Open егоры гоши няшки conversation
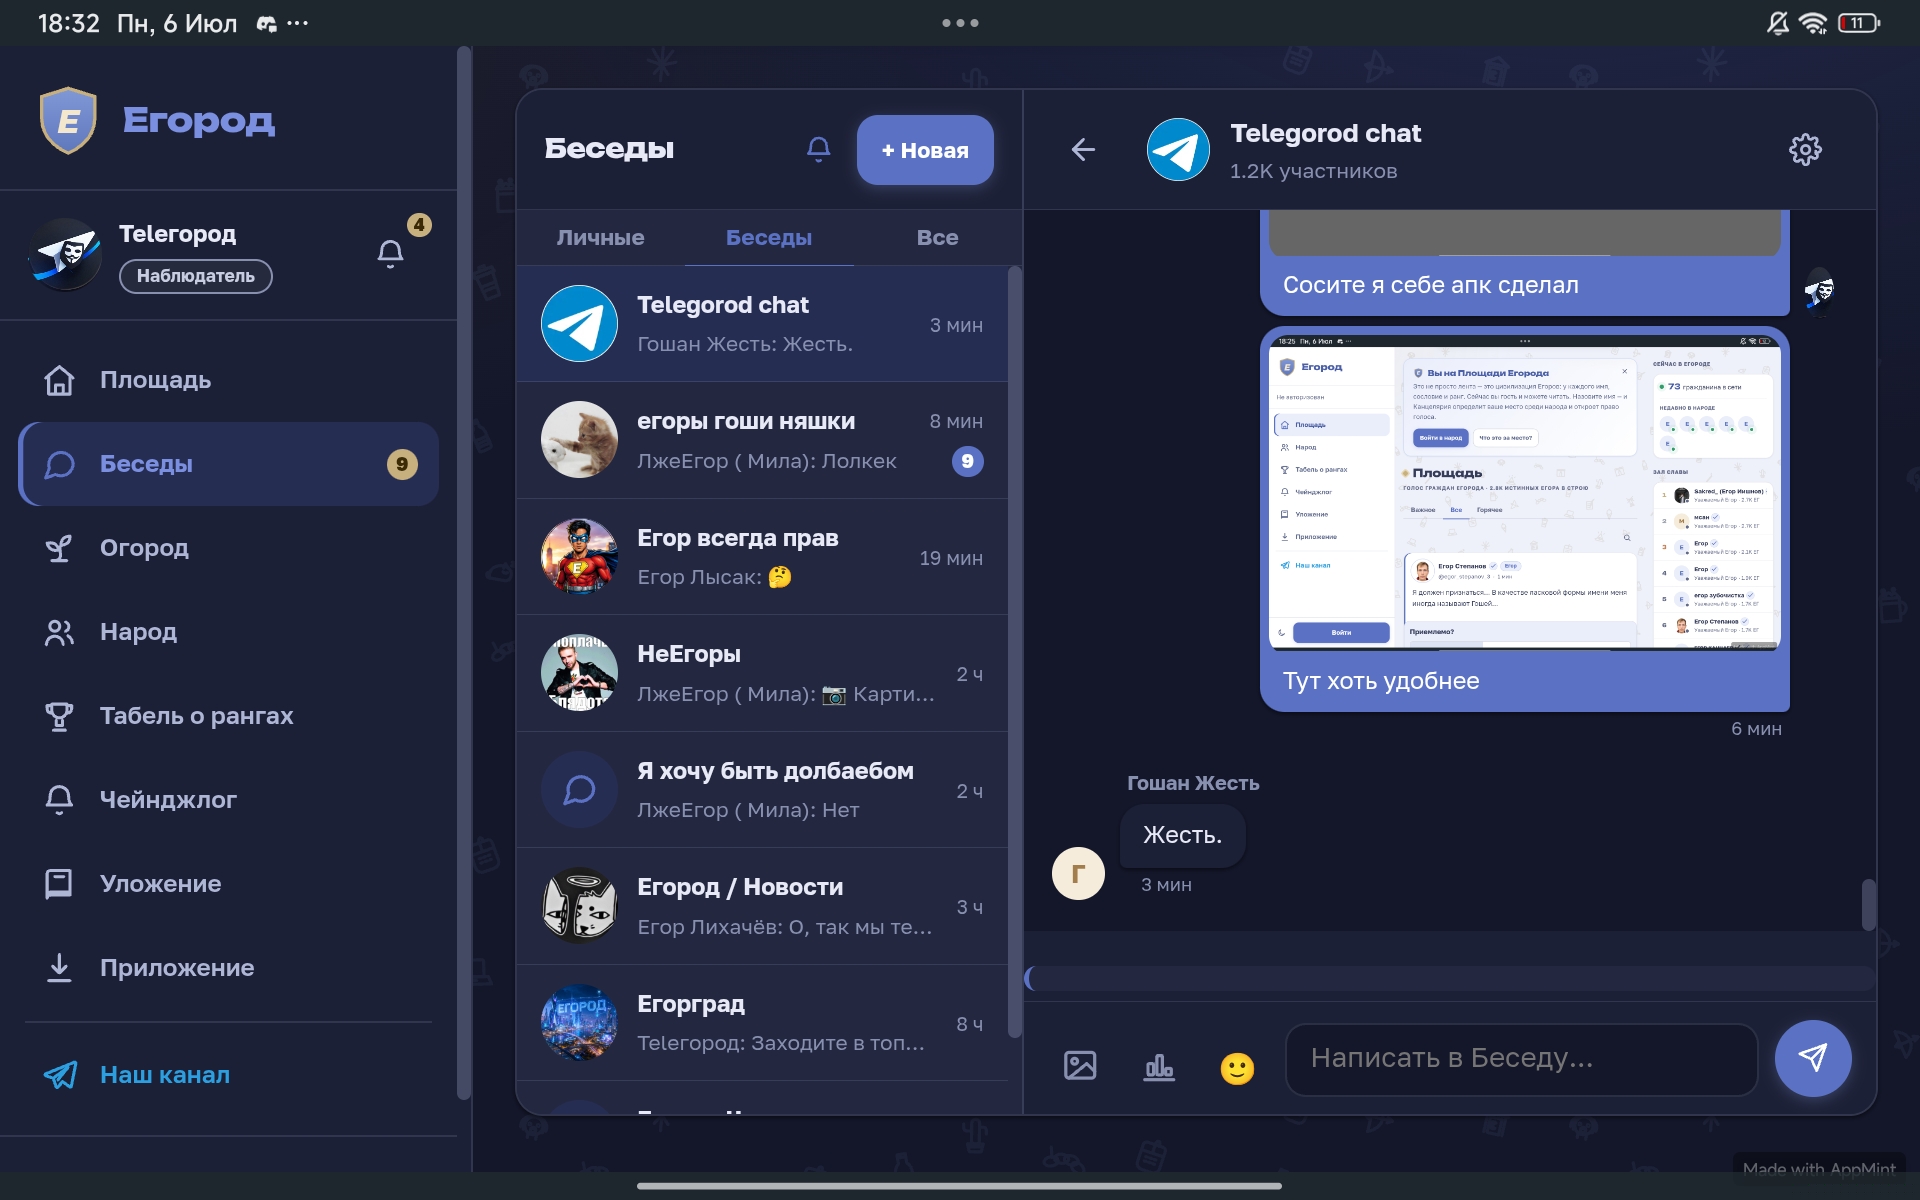 762,441
